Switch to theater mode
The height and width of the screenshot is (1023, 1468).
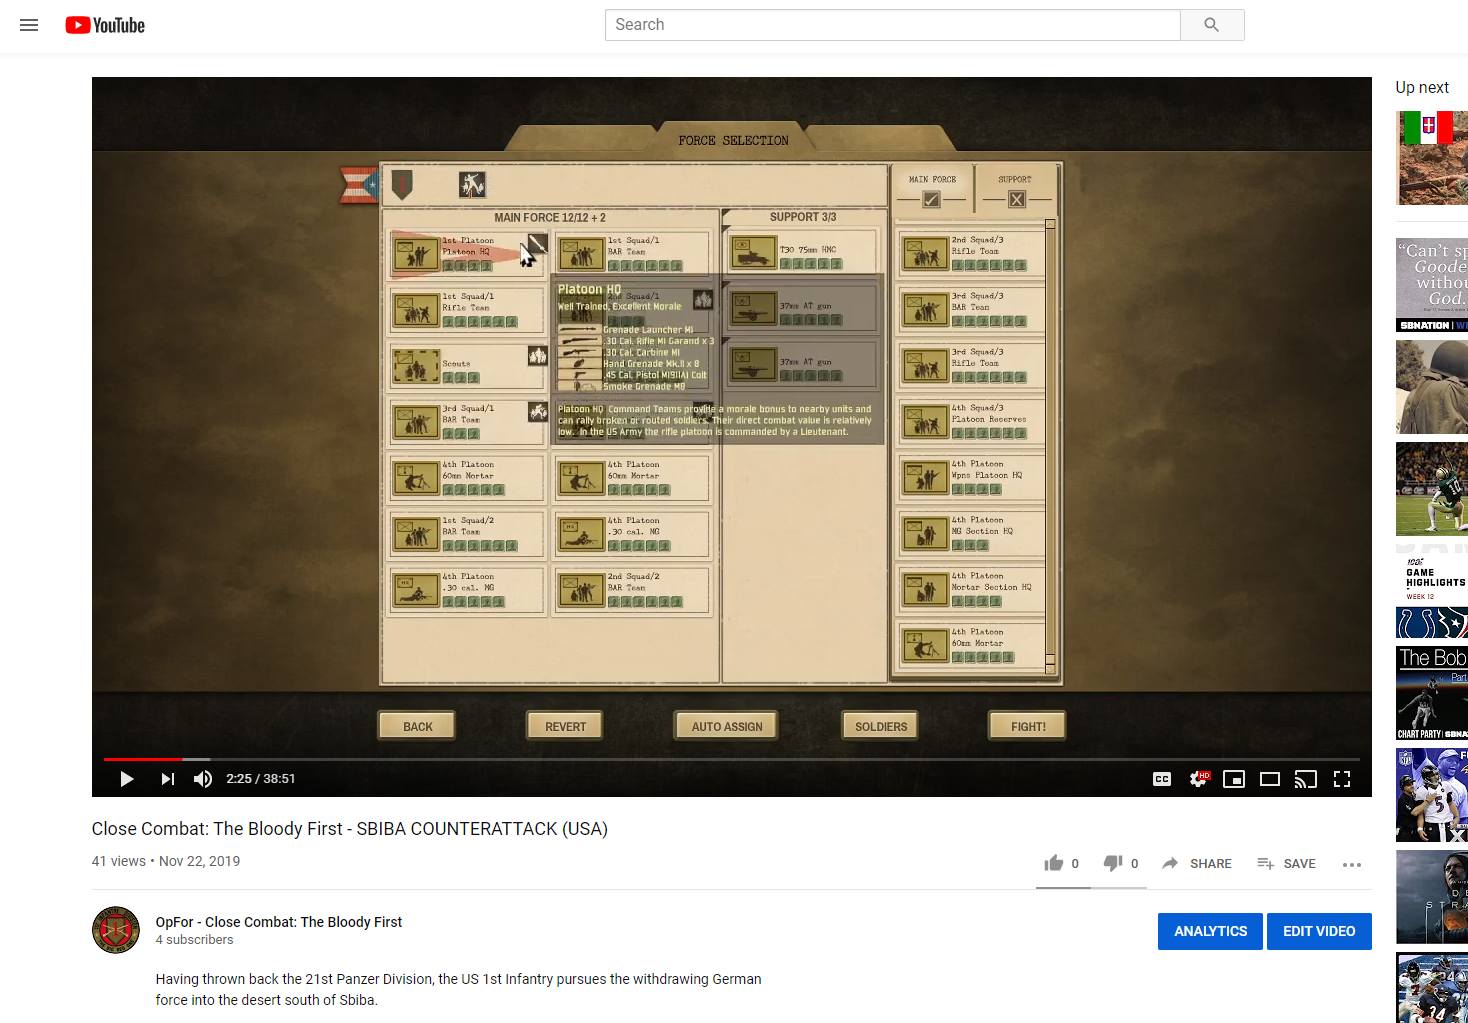(1270, 779)
